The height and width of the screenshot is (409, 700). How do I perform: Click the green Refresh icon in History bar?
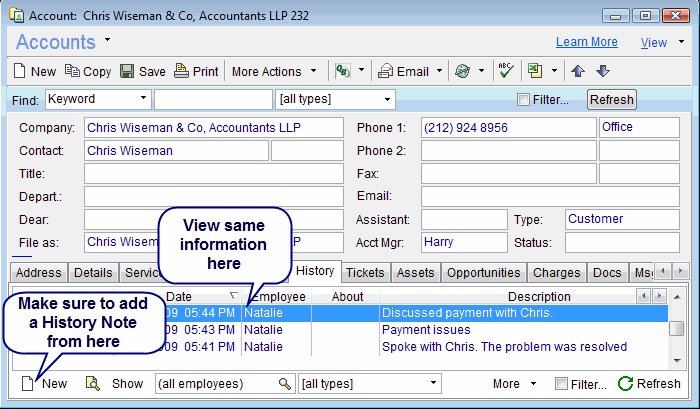point(626,384)
